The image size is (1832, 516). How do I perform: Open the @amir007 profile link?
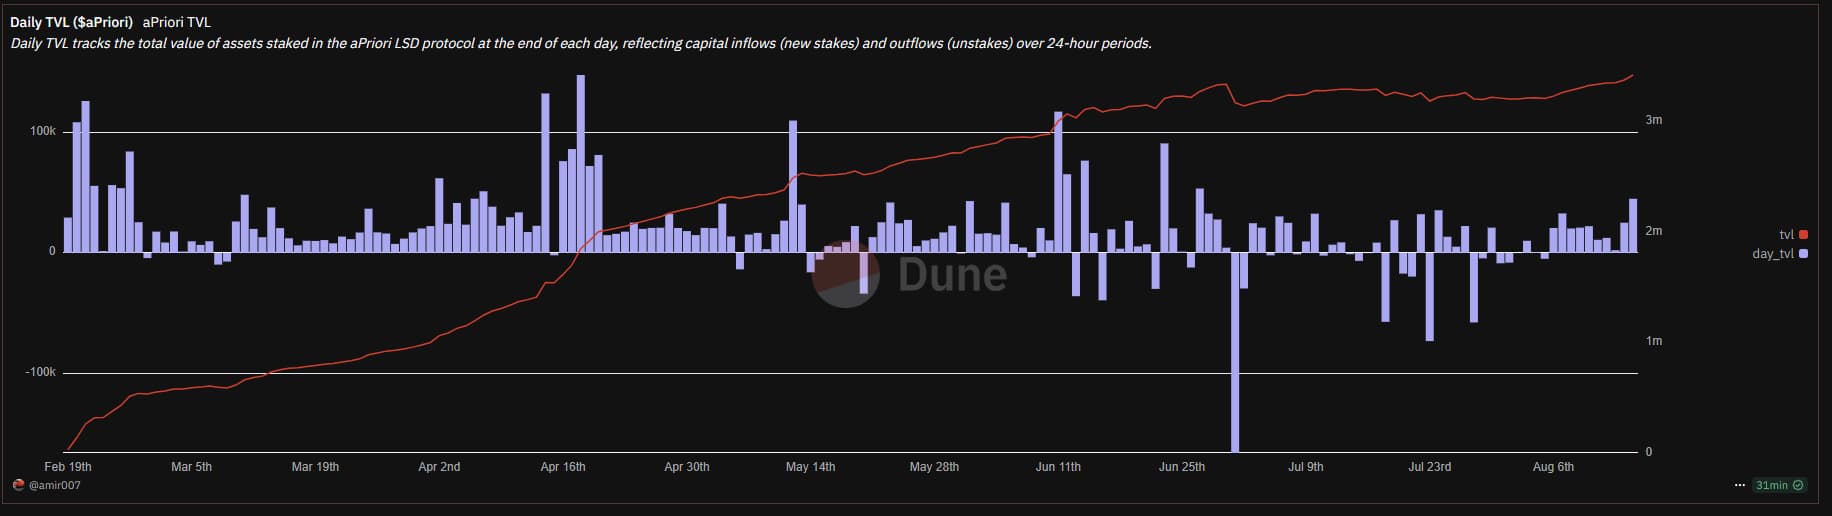pos(55,485)
